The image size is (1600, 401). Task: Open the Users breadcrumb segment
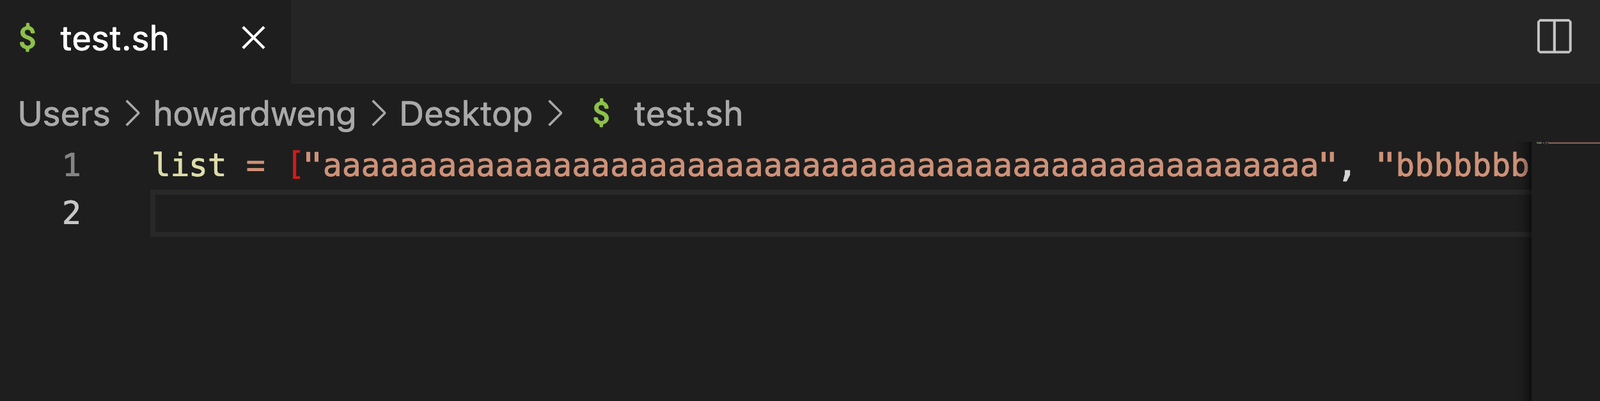[64, 114]
